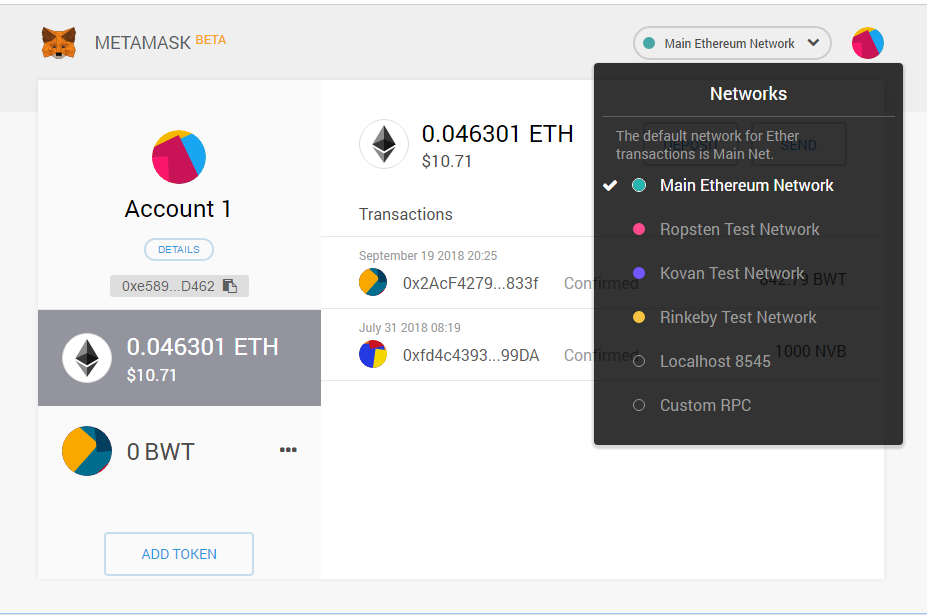Click the MetaMask fox logo
Image resolution: width=927 pixels, height=616 pixels.
[59, 43]
